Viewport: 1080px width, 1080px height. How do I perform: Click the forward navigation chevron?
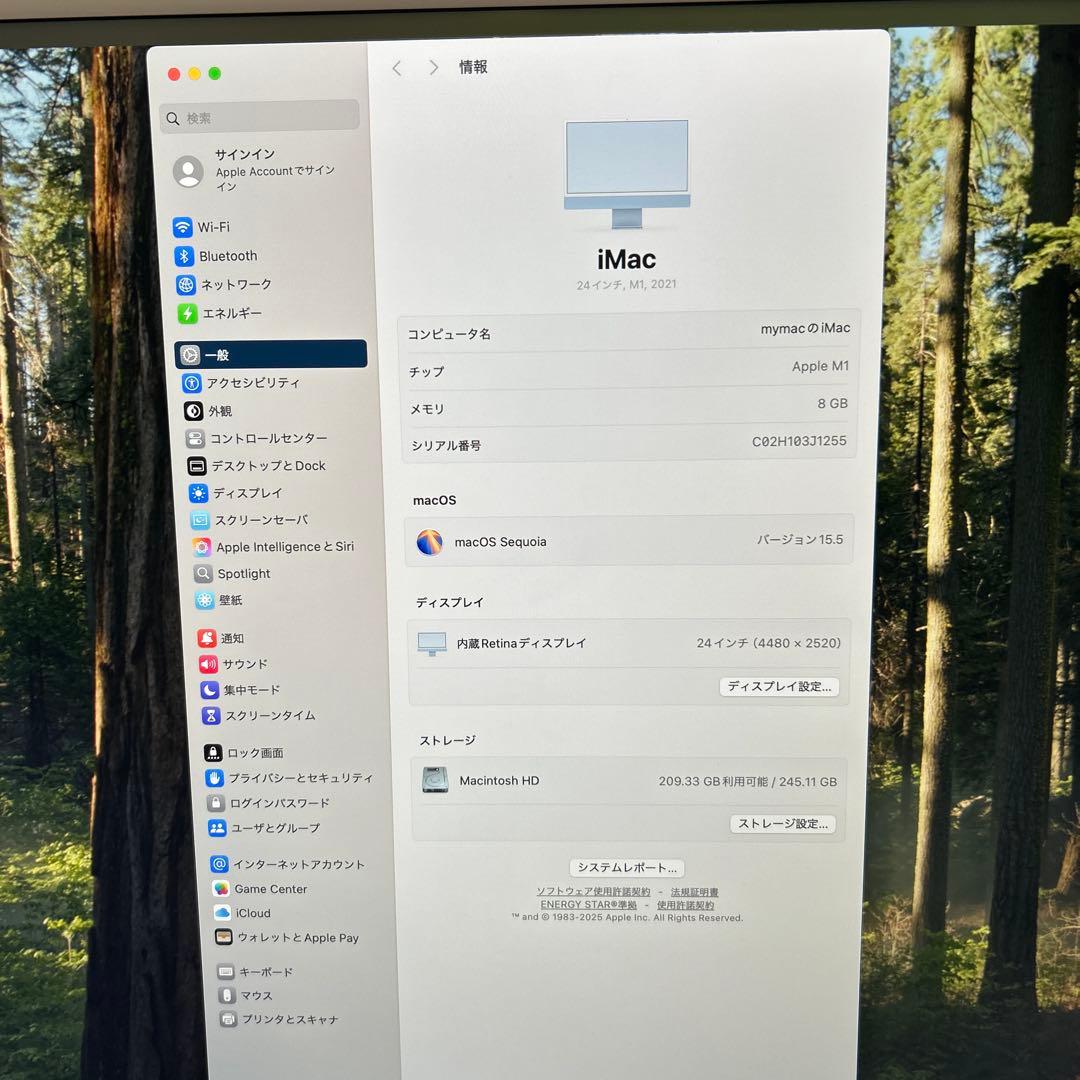click(x=432, y=68)
